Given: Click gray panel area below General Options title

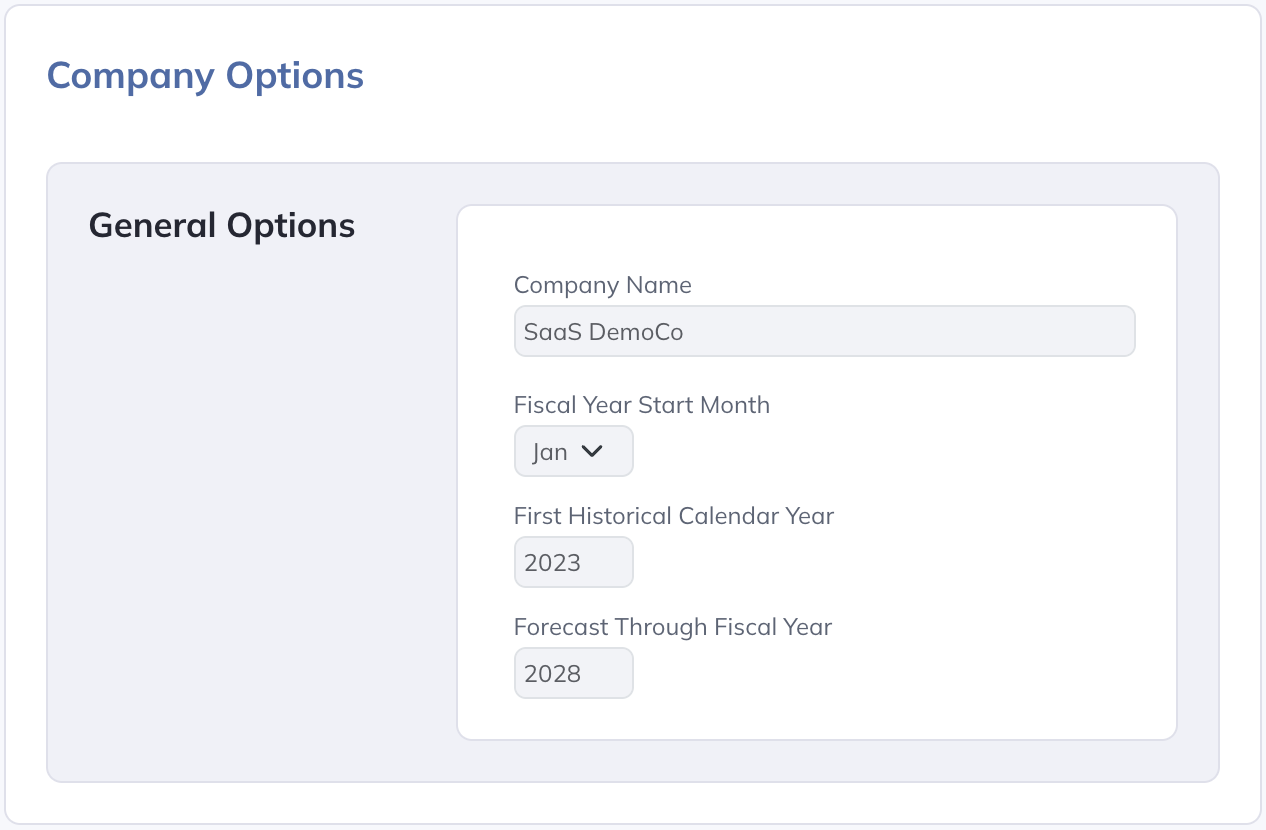Looking at the screenshot, I should pyautogui.click(x=250, y=500).
